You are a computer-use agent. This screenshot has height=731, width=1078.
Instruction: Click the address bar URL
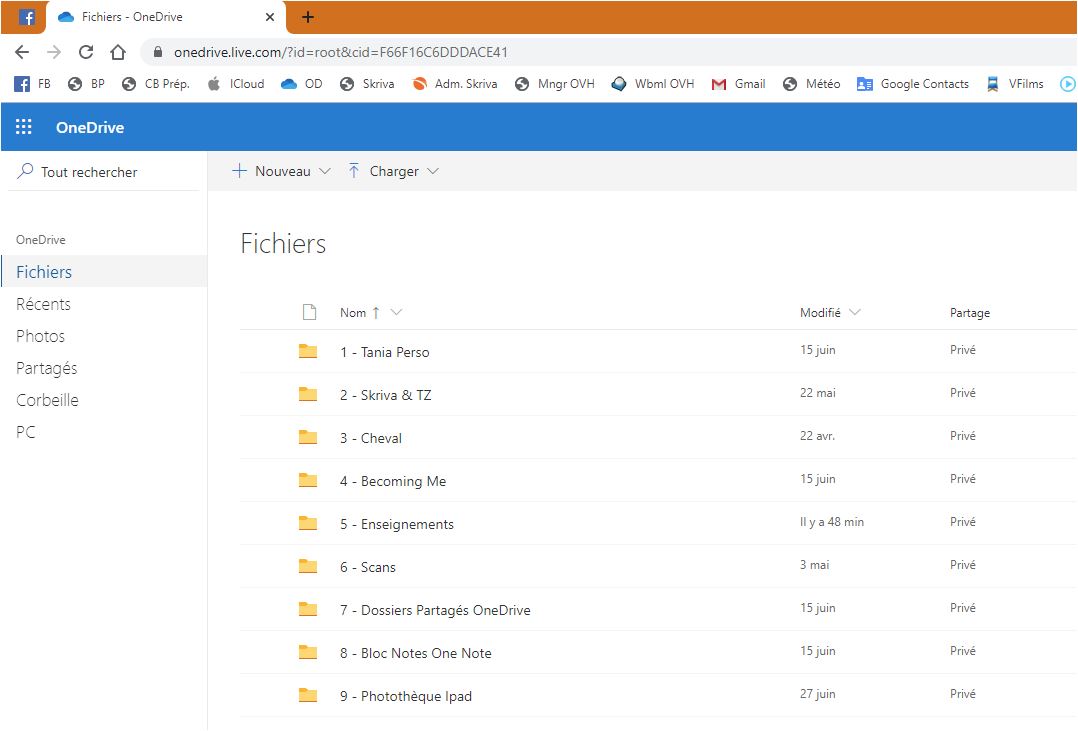(x=340, y=52)
